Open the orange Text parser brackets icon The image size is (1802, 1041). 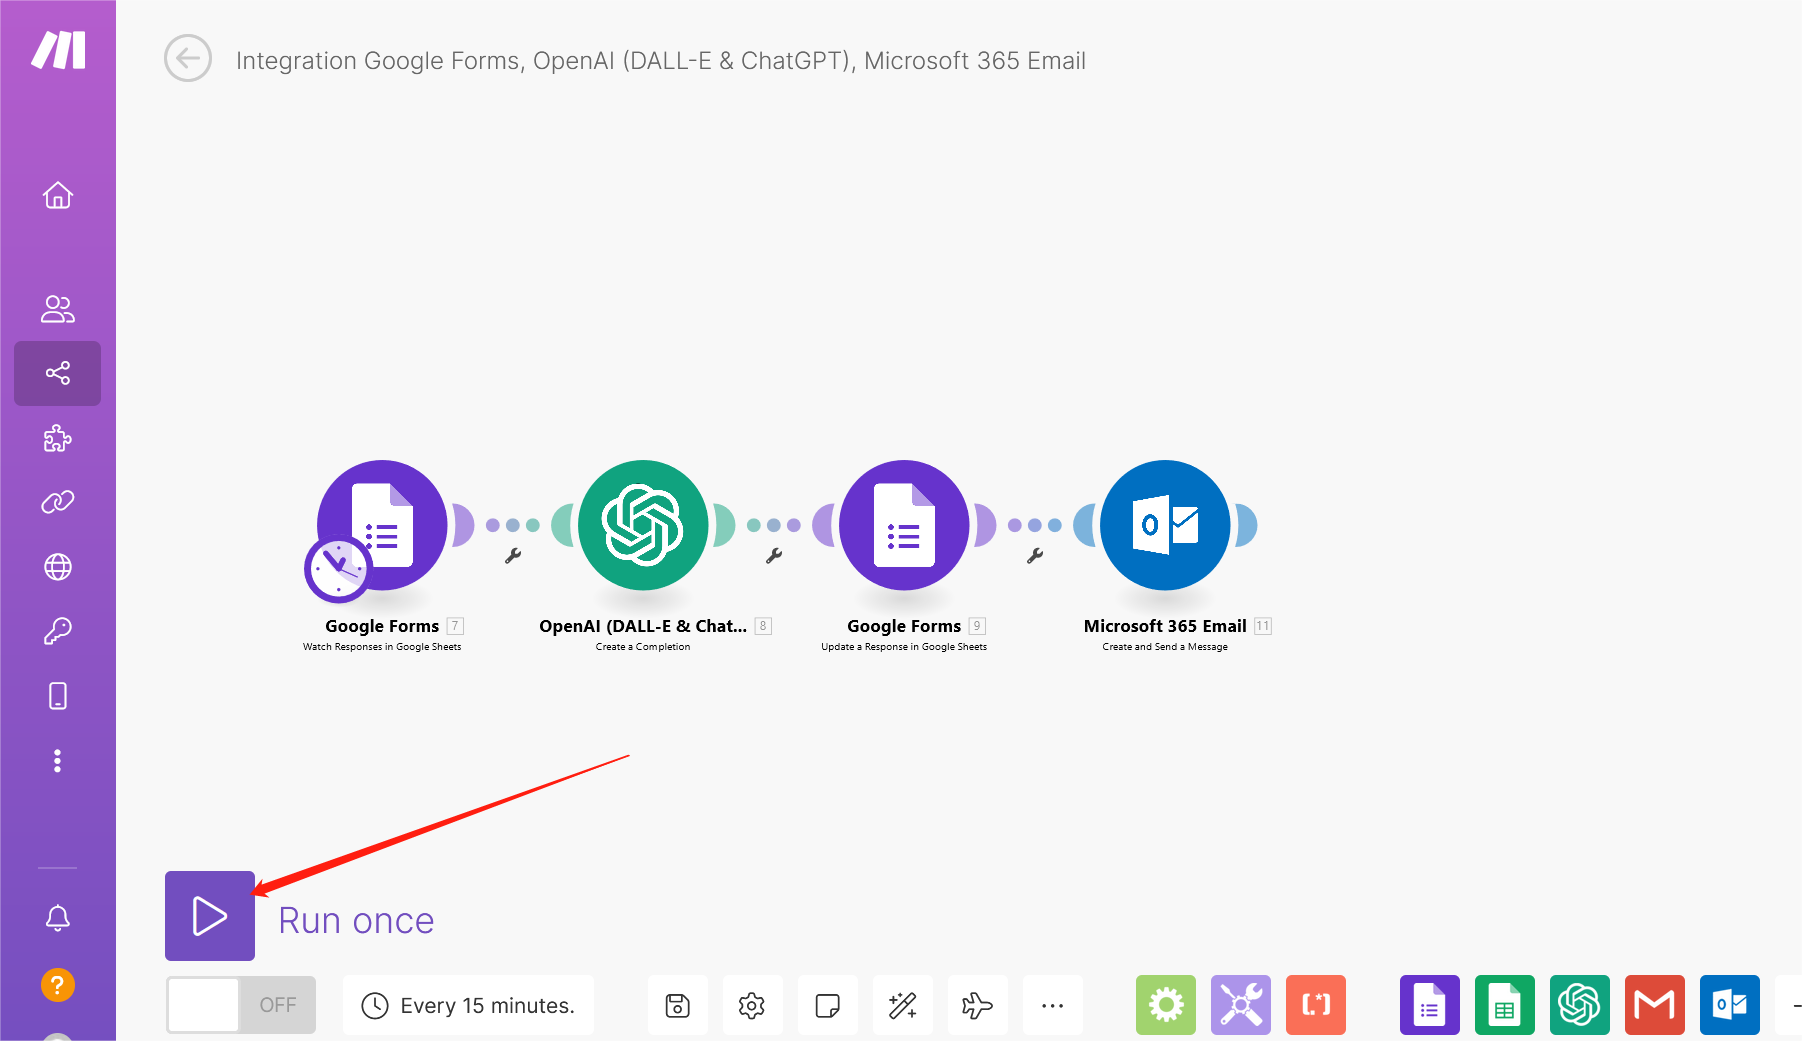[1316, 1005]
